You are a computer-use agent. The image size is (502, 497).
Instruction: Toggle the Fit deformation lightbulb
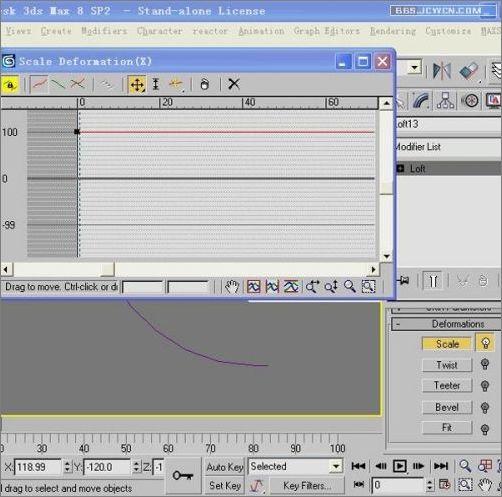[485, 429]
